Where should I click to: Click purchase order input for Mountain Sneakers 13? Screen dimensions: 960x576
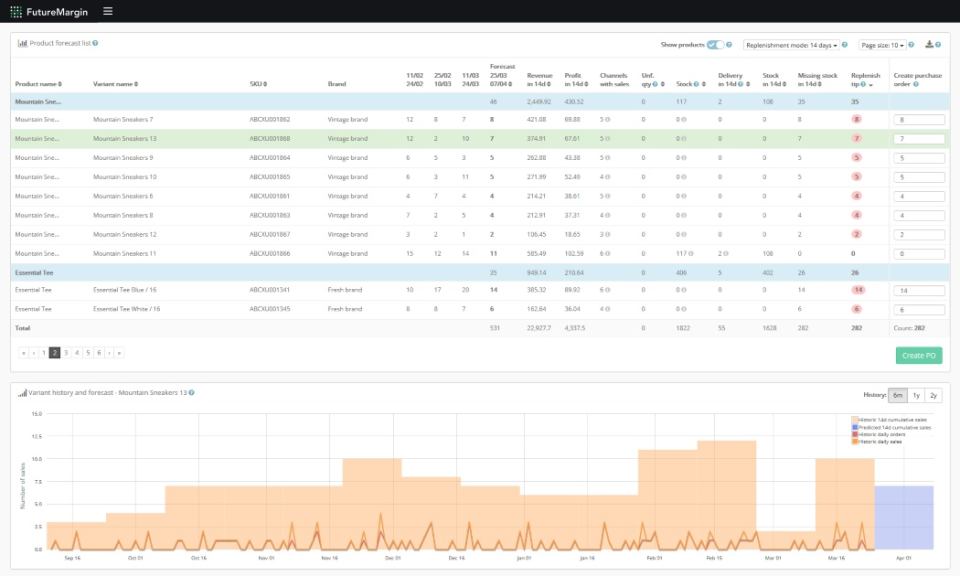click(x=918, y=139)
